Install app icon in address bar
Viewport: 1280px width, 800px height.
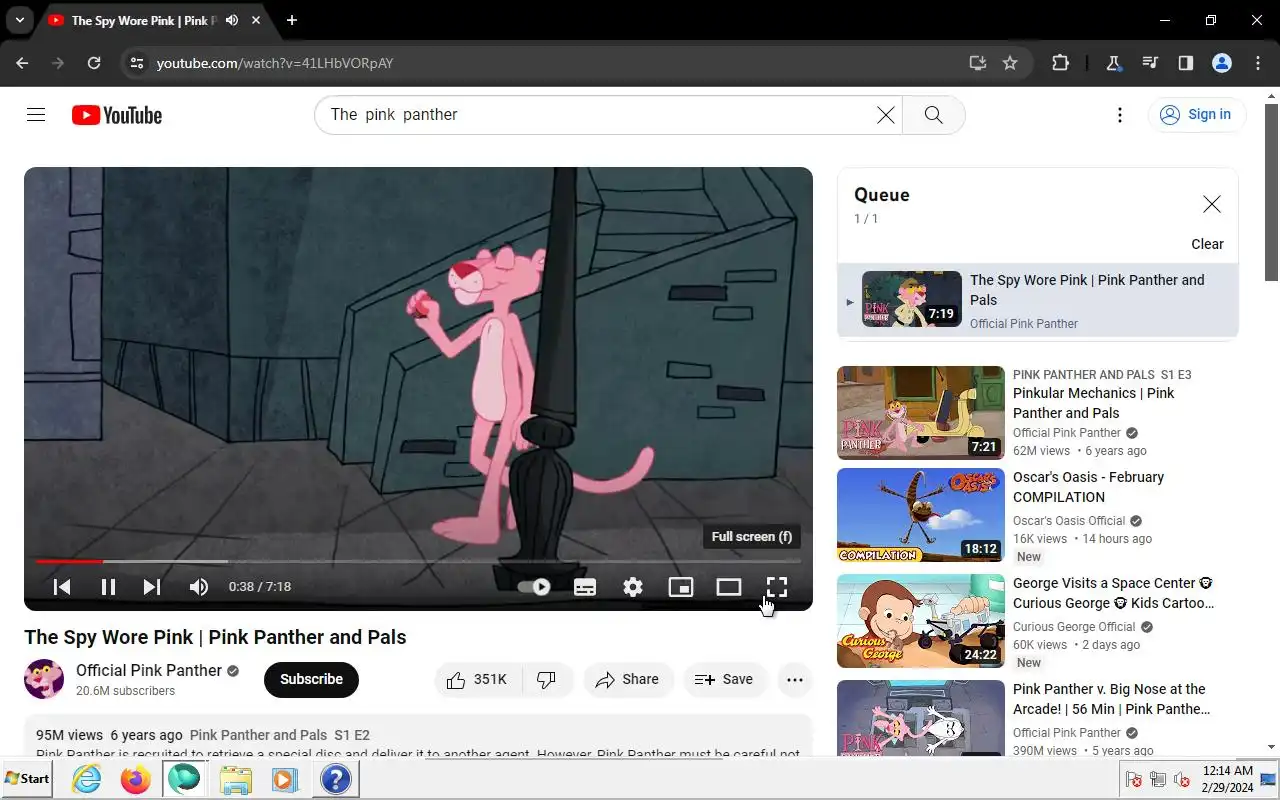(x=978, y=63)
